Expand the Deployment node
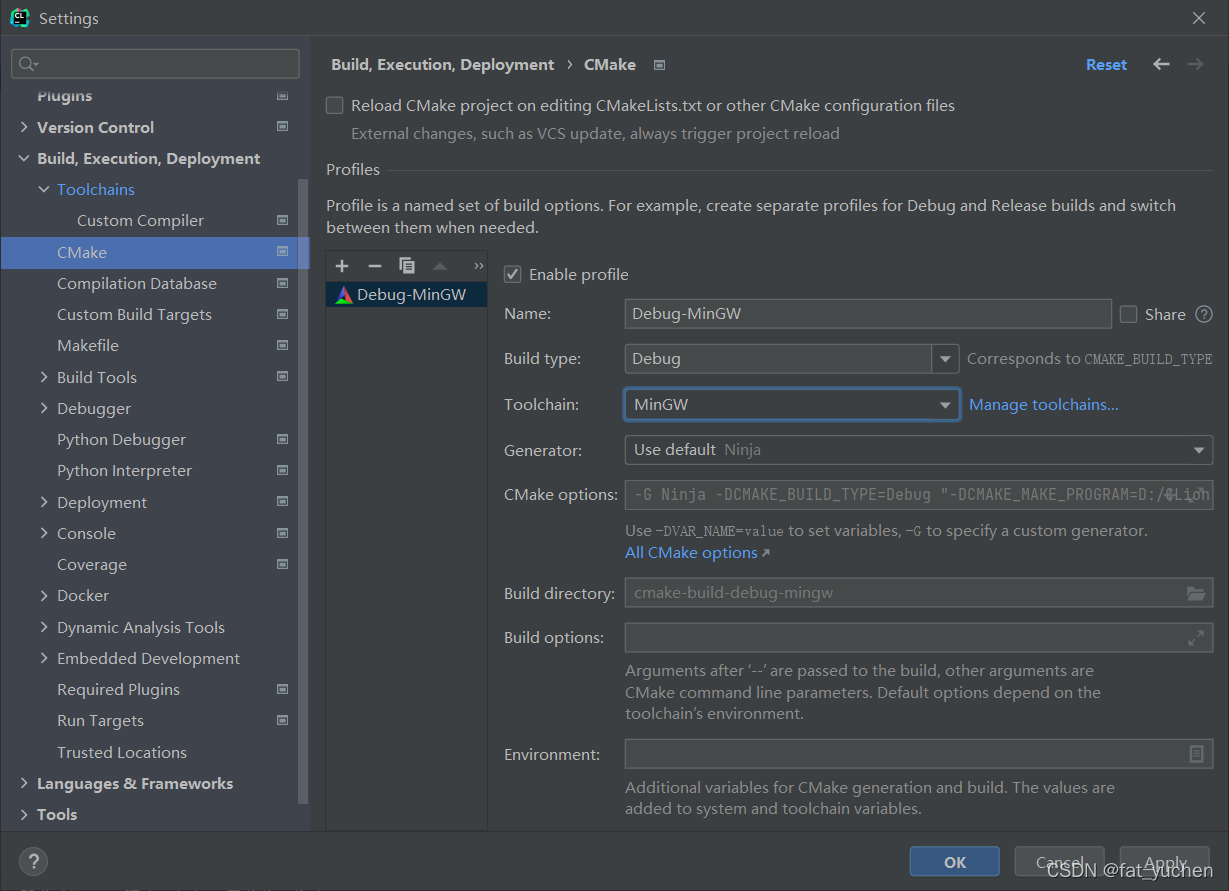The width and height of the screenshot is (1229, 891). (x=44, y=502)
